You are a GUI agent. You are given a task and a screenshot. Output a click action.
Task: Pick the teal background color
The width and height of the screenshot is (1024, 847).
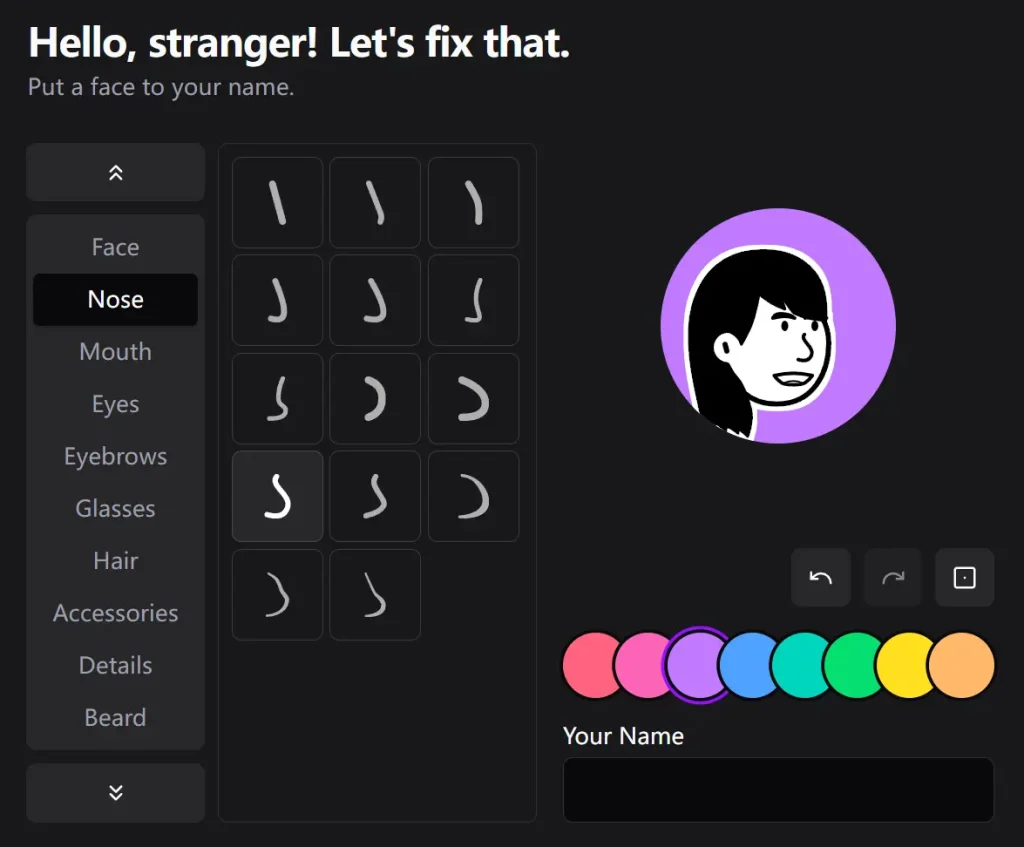pos(801,664)
